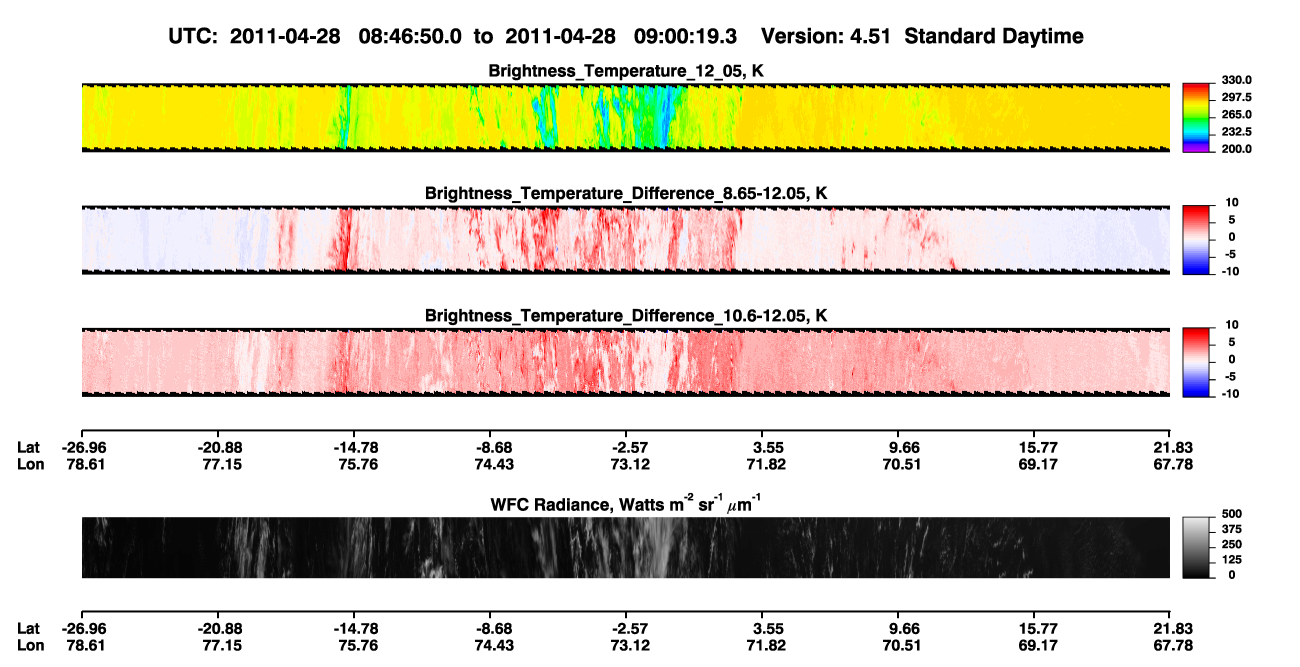Click the 10.6-12.05 difference image strip
This screenshot has height=667, width=1300.
(x=626, y=363)
